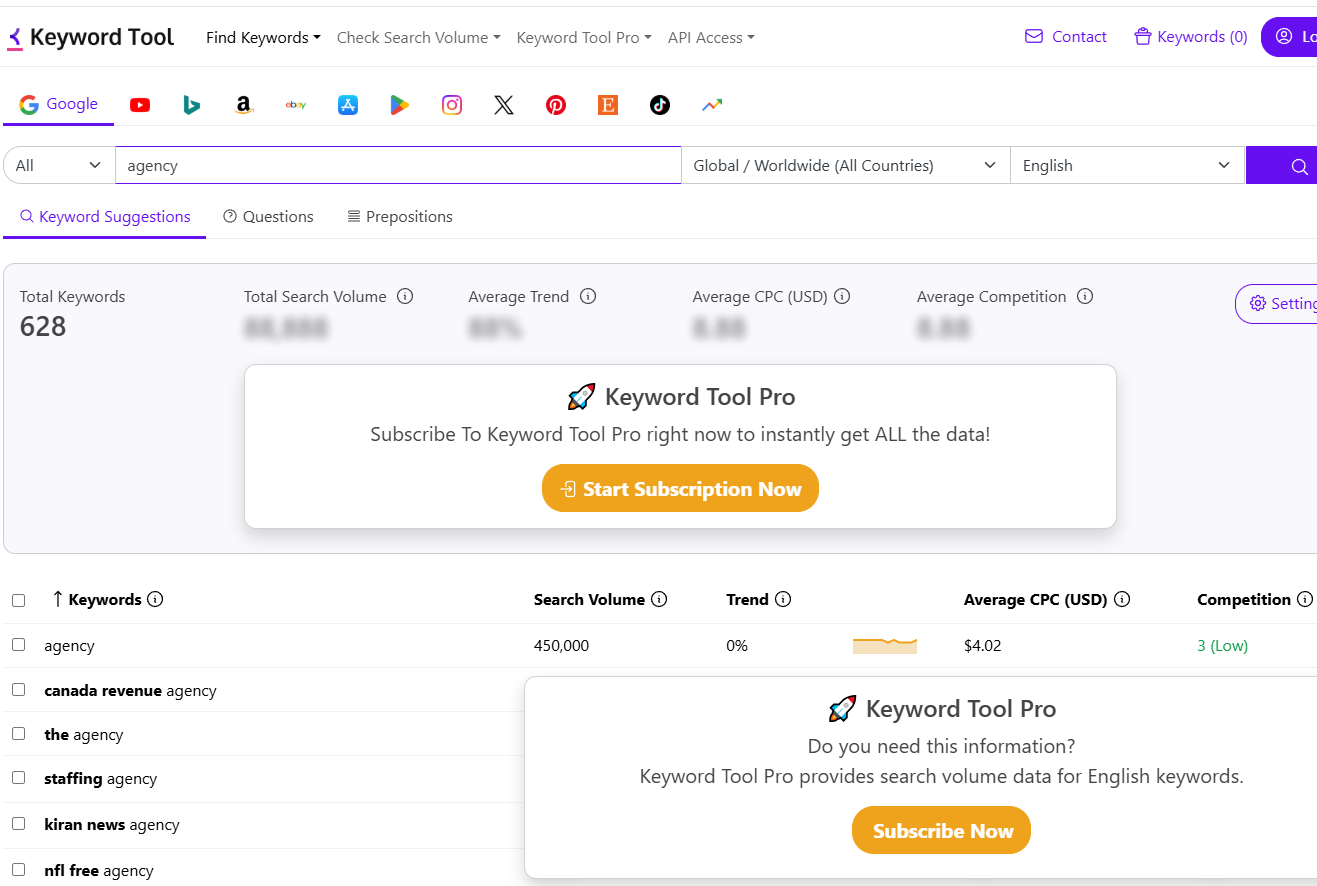Click info icon beside Search Volume header
The height and width of the screenshot is (886, 1317).
tap(659, 600)
